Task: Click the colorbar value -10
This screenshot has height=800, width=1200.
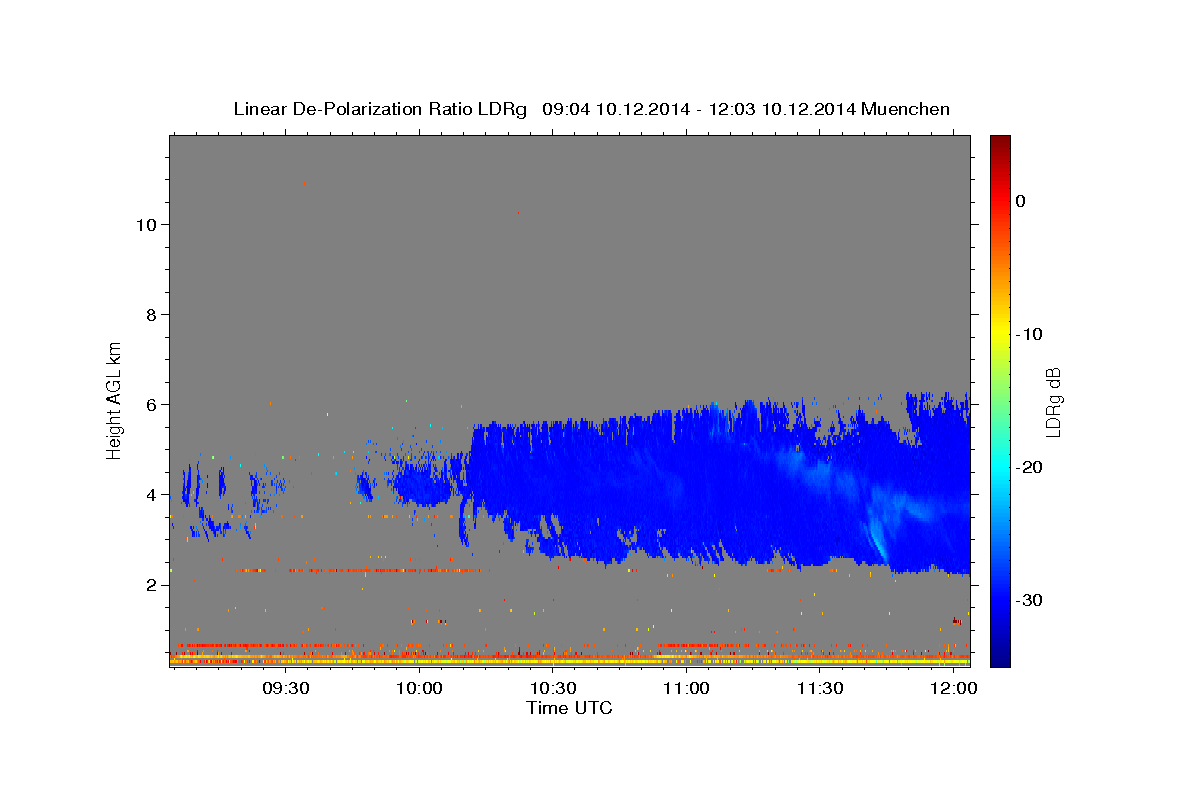Action: pyautogui.click(x=1029, y=334)
